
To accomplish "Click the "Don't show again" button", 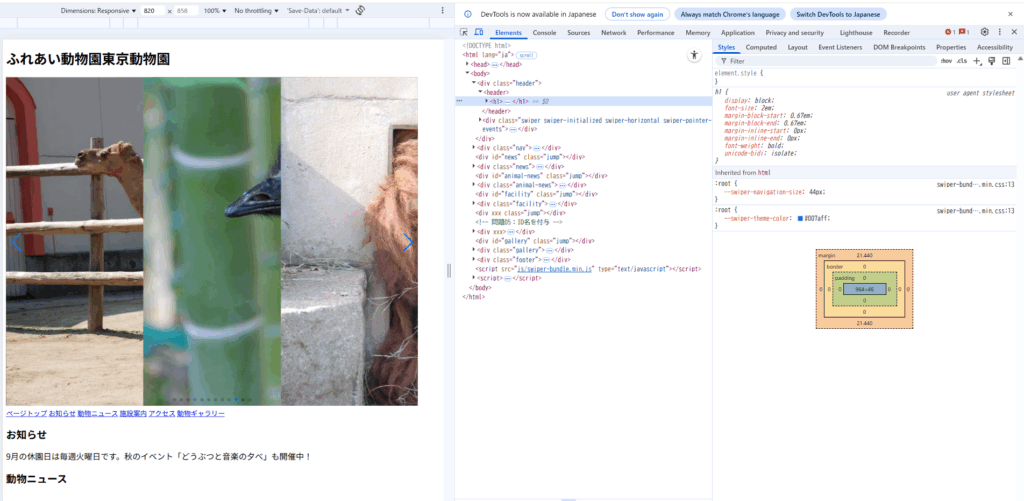I will tap(637, 14).
